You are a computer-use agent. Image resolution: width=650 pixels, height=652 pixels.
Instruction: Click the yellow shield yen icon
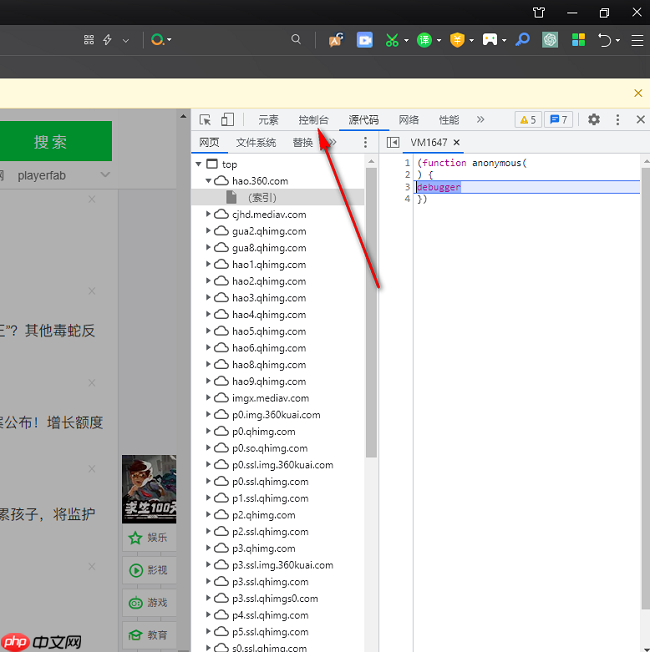457,40
